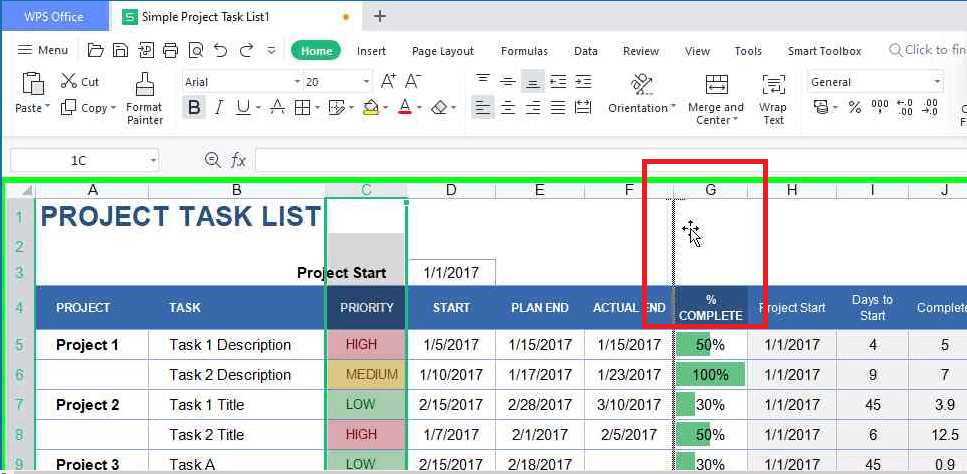Align text to the bottom of the cell

tap(532, 81)
